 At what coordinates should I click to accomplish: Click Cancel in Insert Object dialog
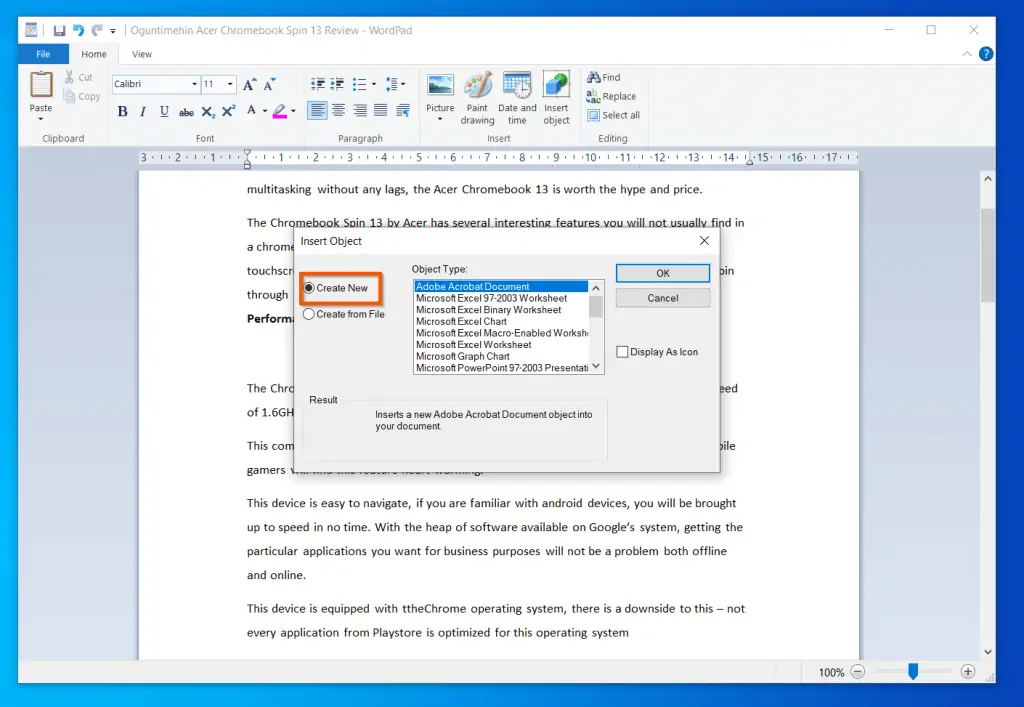coord(662,298)
